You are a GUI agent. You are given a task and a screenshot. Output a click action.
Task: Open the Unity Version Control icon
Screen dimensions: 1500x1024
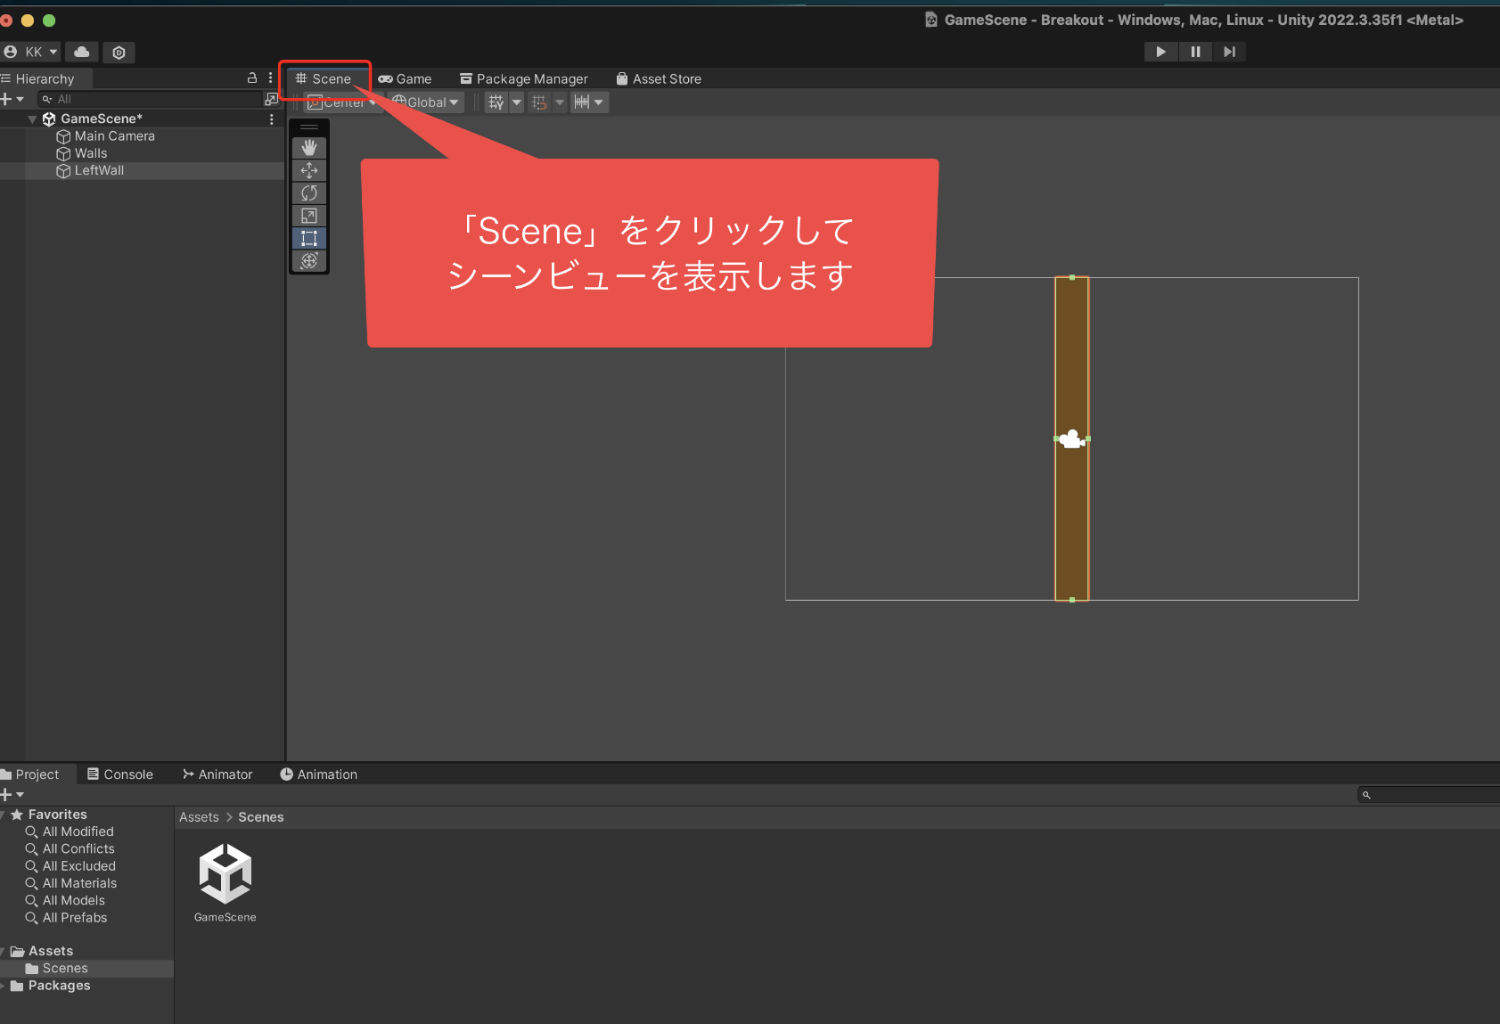click(x=119, y=52)
